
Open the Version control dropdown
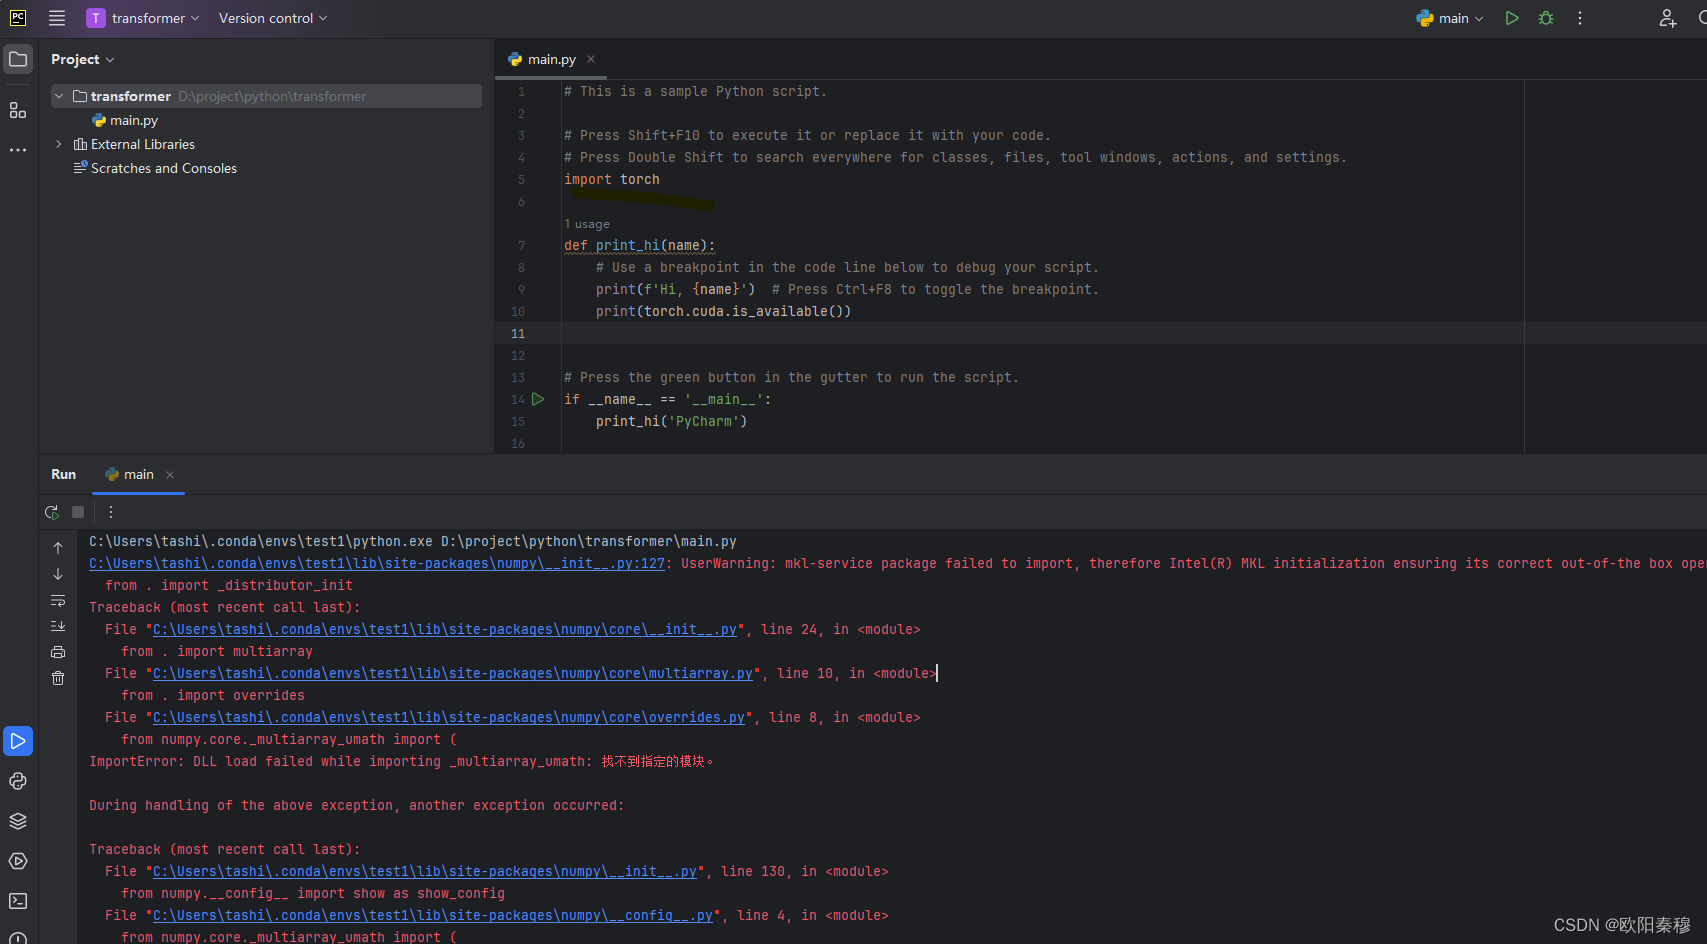[x=272, y=18]
